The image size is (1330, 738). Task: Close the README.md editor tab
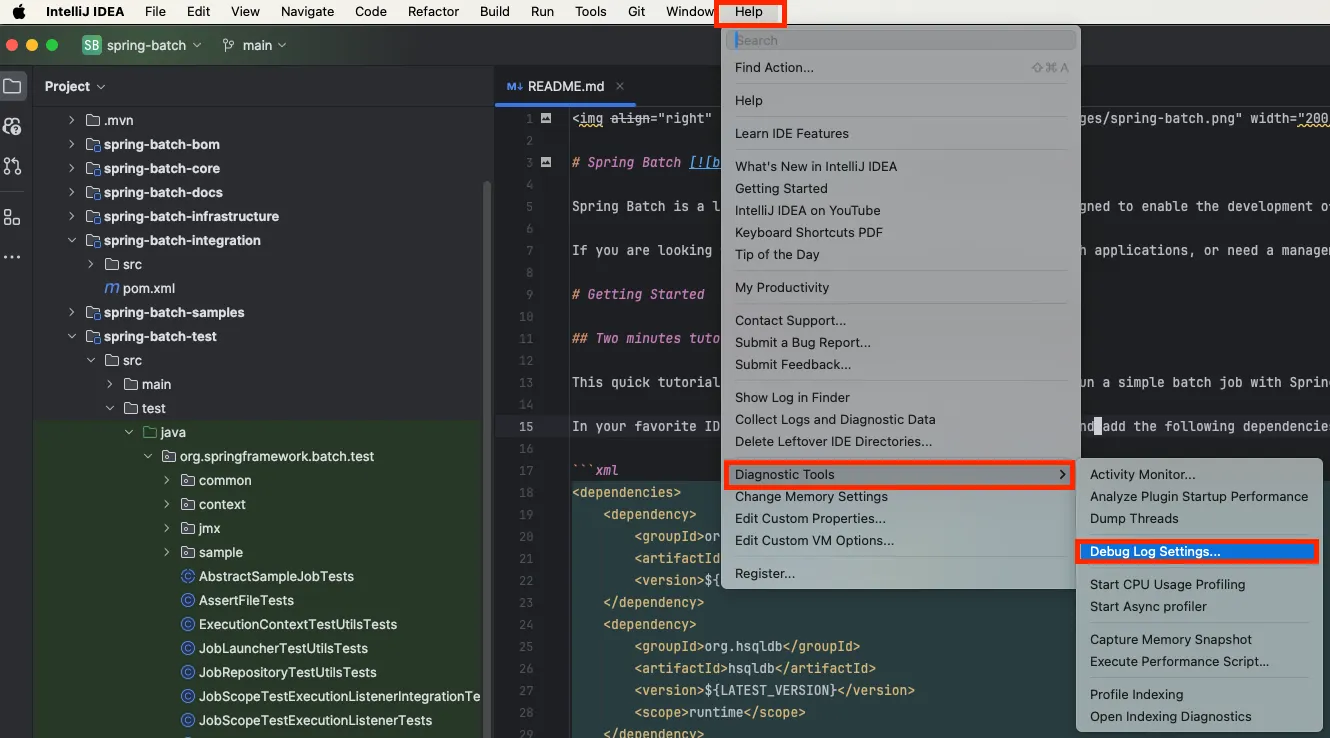(x=620, y=86)
